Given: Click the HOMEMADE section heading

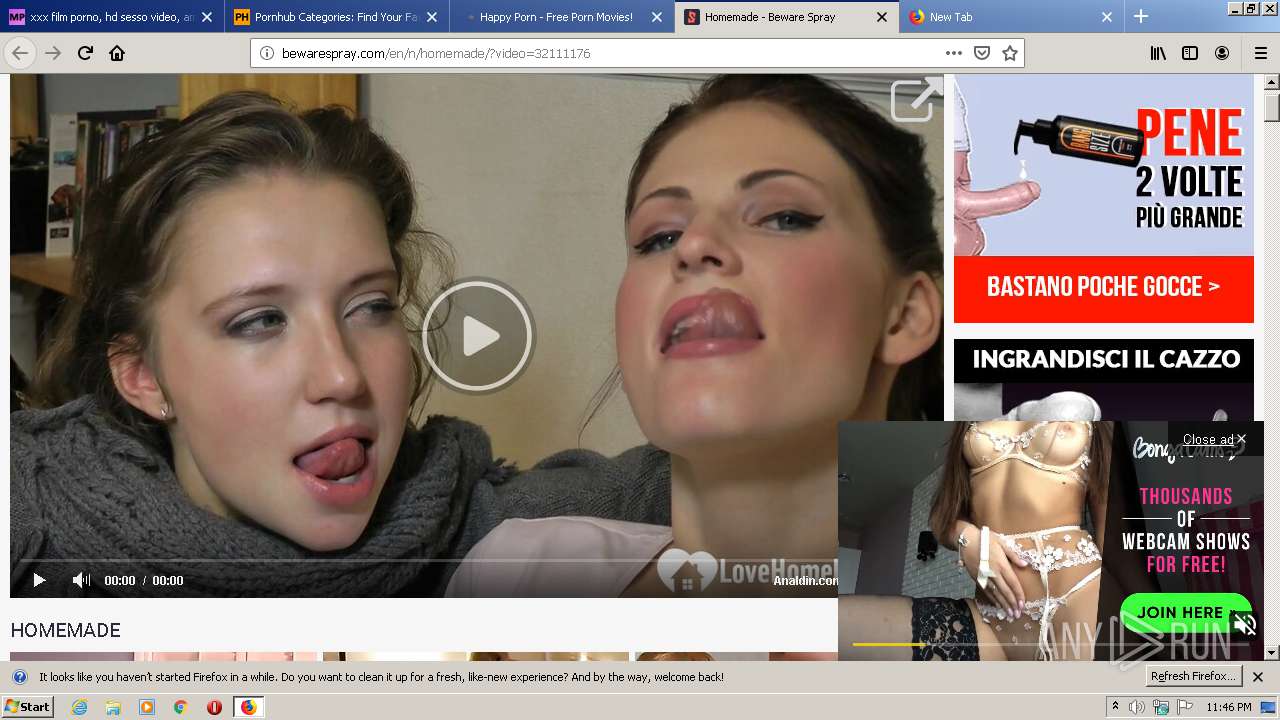Looking at the screenshot, I should (x=65, y=630).
